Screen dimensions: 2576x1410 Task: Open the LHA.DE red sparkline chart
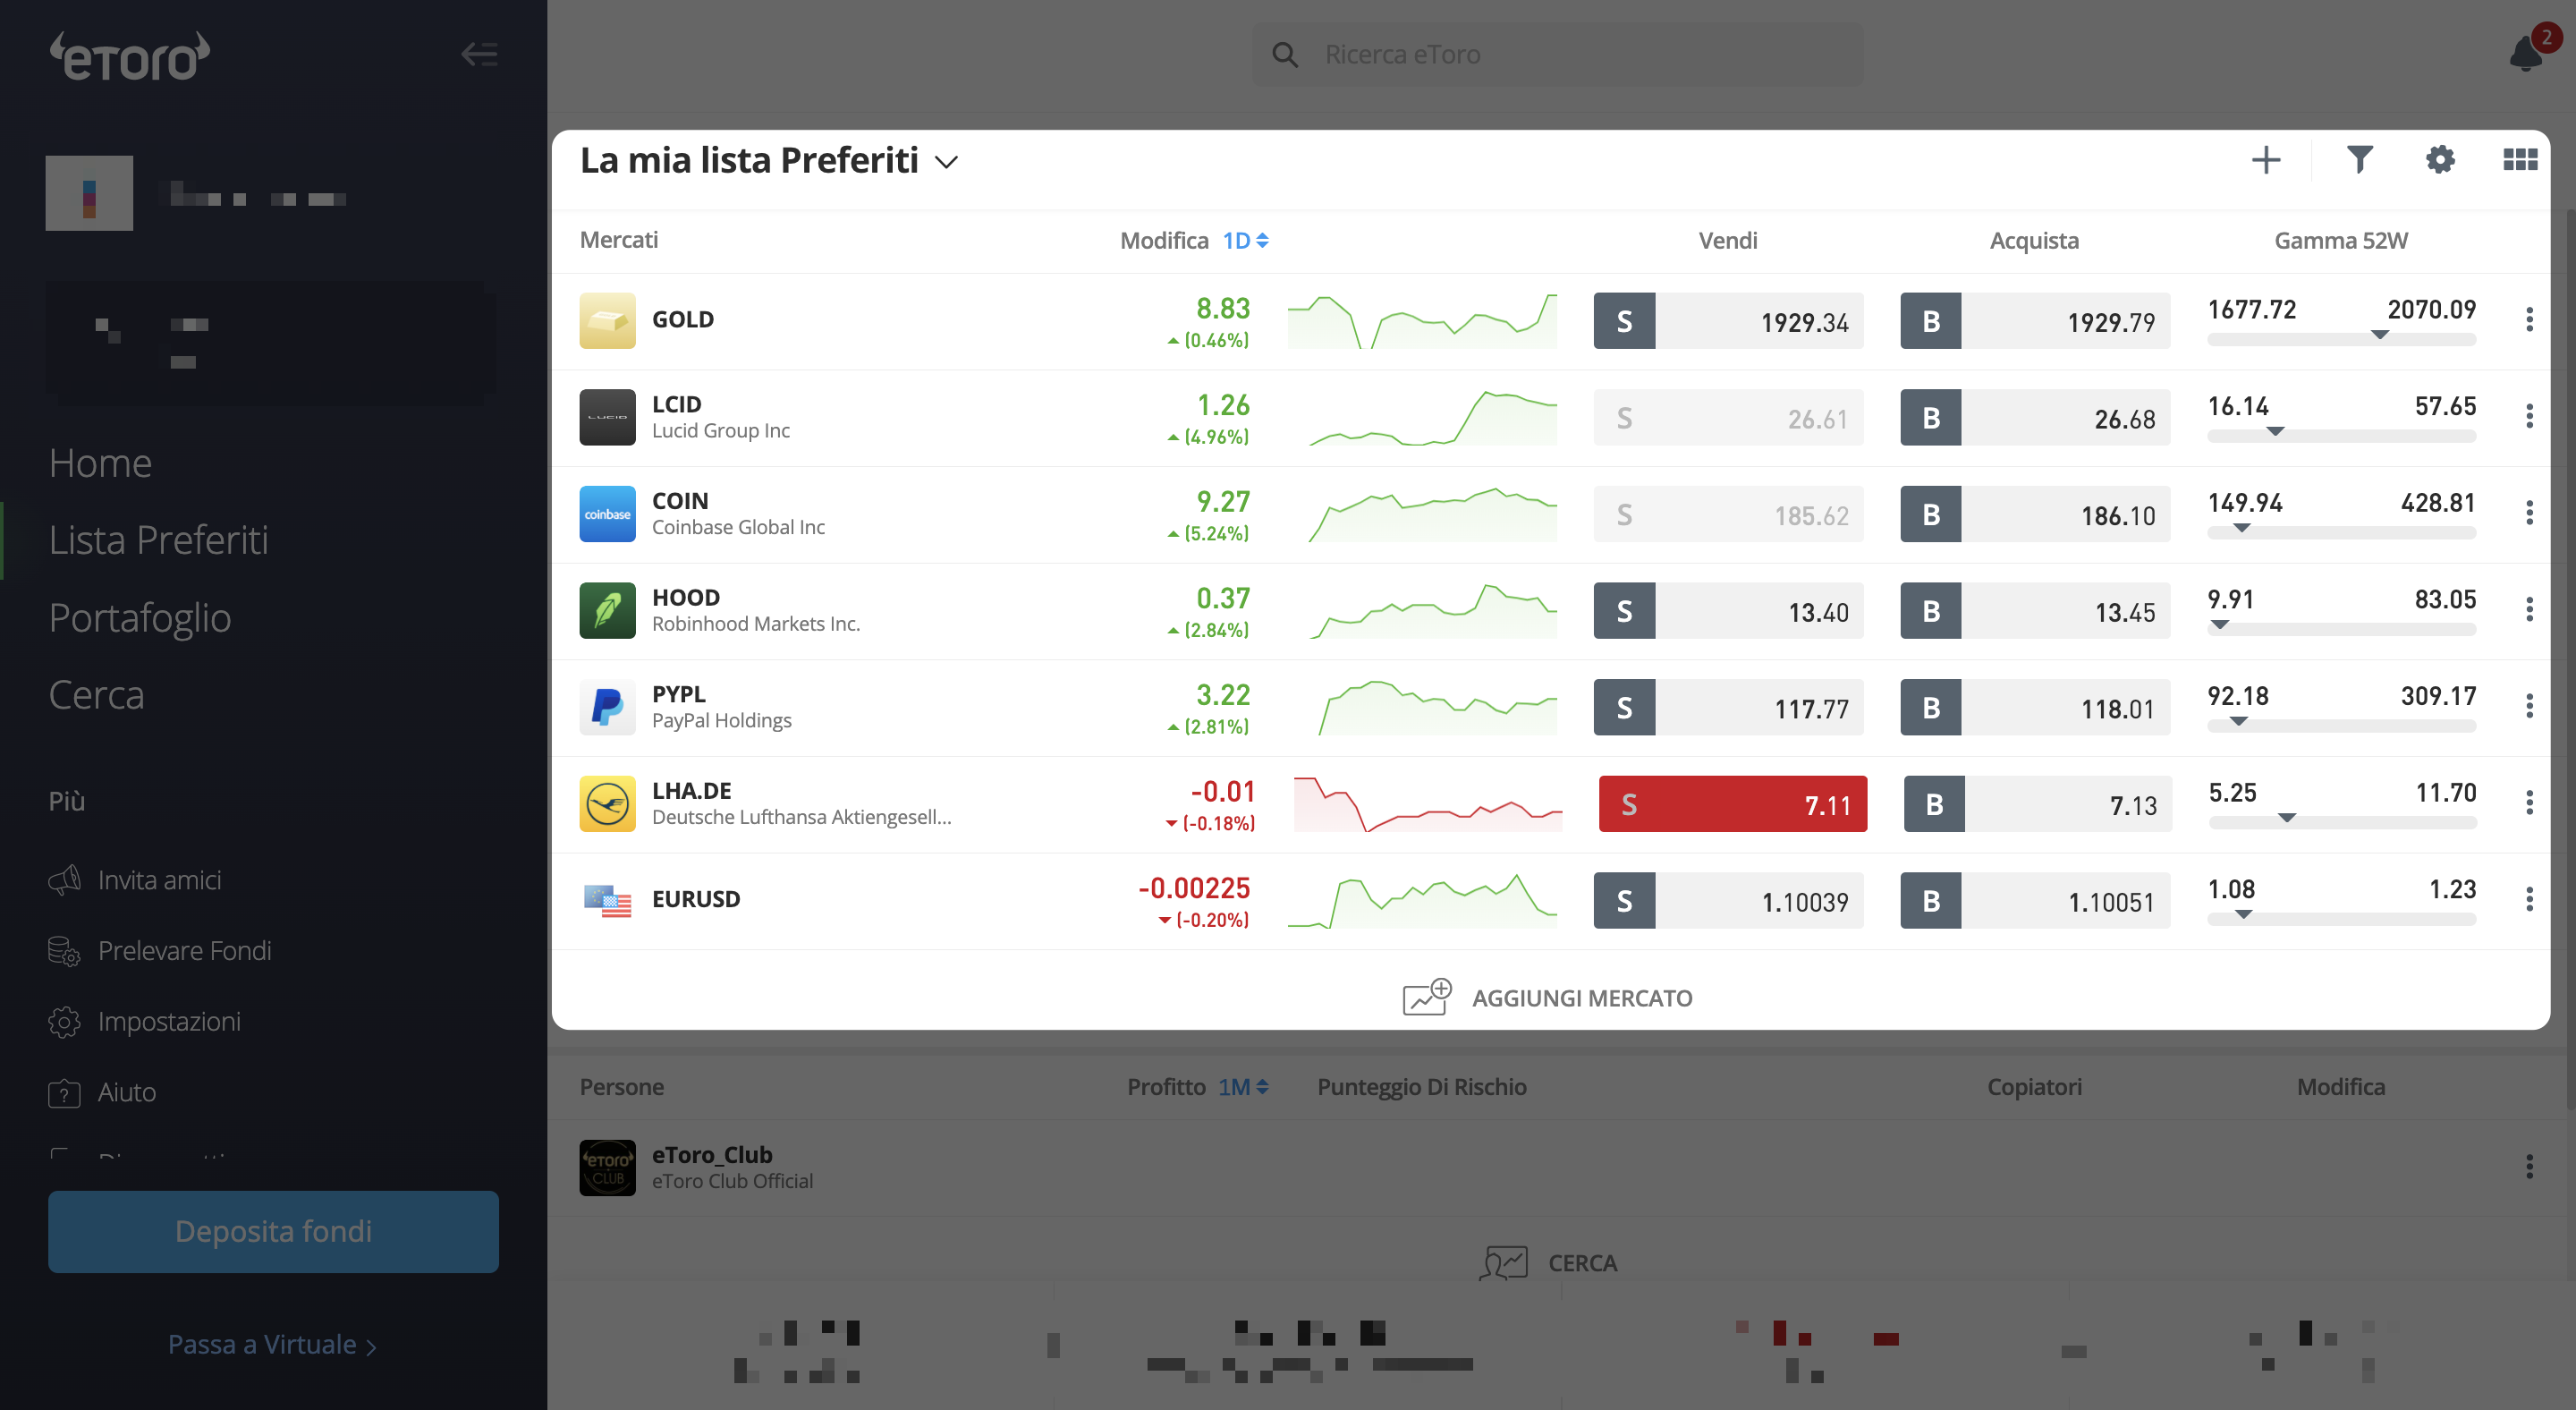1427,804
